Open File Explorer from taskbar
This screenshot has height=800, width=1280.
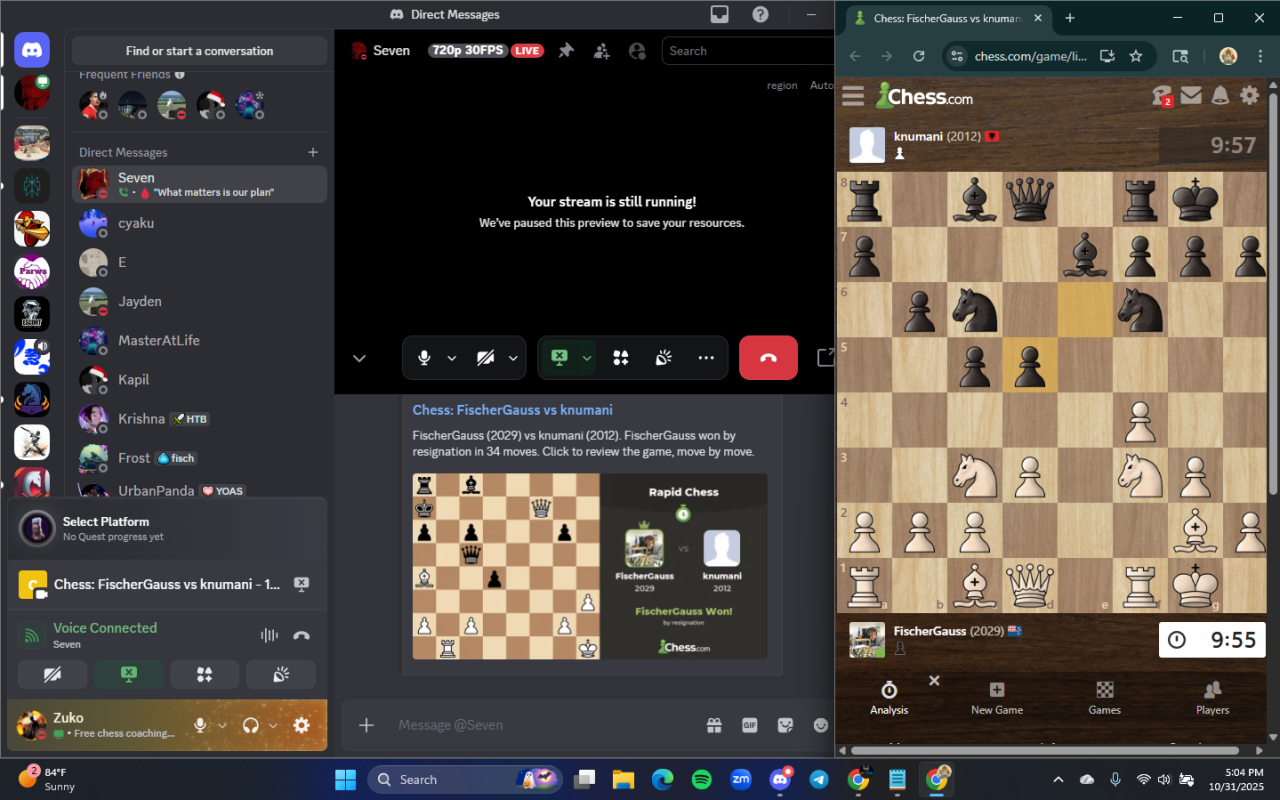pos(624,779)
